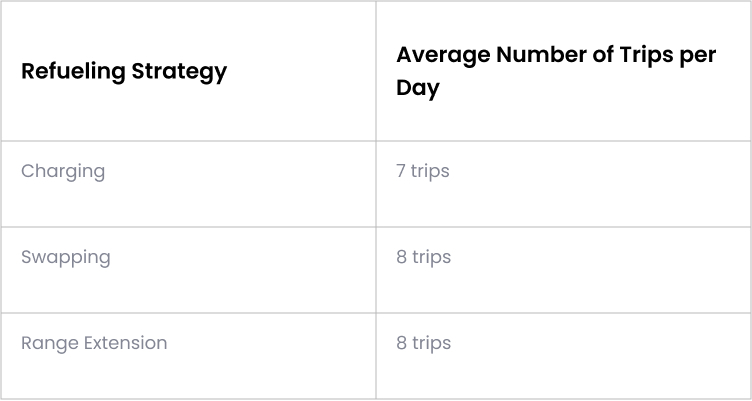
Task: Select the Average Number of Trips header
Action: point(556,71)
